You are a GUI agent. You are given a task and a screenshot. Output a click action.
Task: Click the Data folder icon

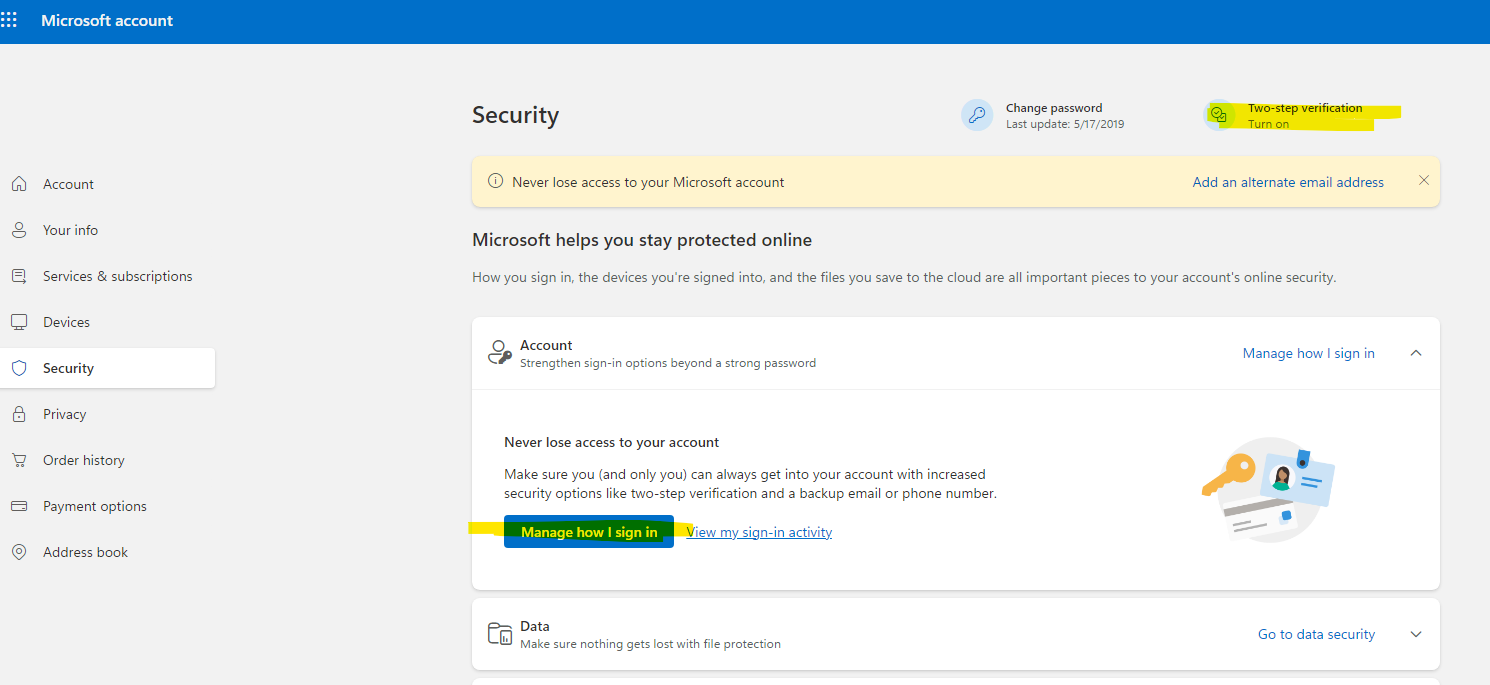click(x=500, y=634)
